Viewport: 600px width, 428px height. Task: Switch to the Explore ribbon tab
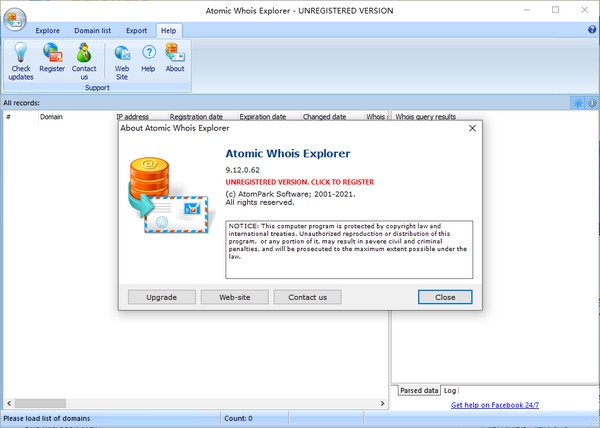47,31
